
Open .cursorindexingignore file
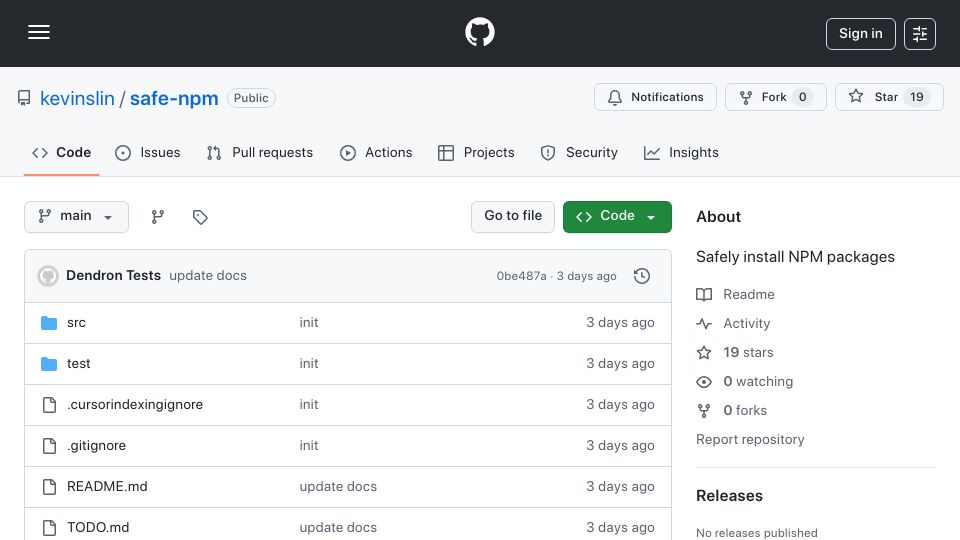click(x=135, y=405)
